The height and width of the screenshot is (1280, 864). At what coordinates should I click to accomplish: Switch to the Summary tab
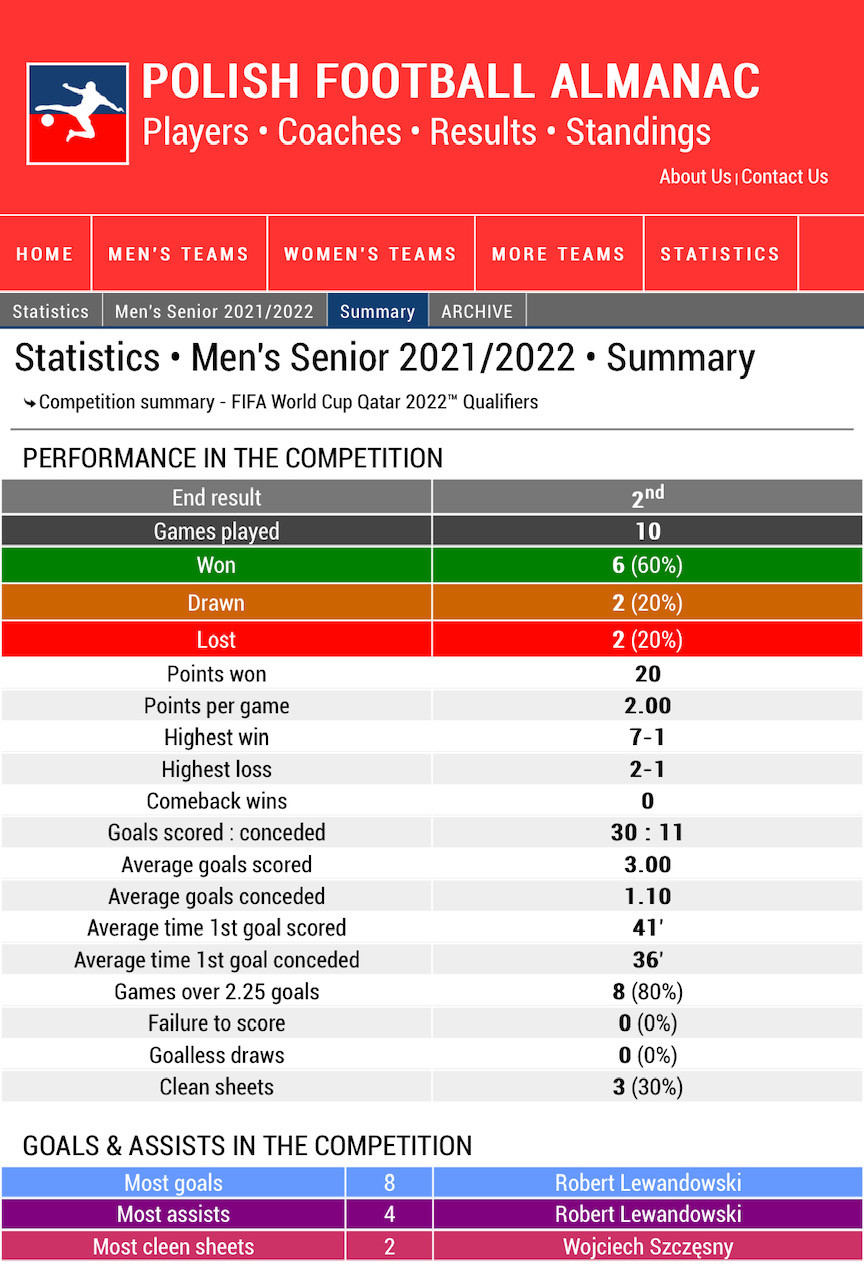click(377, 311)
